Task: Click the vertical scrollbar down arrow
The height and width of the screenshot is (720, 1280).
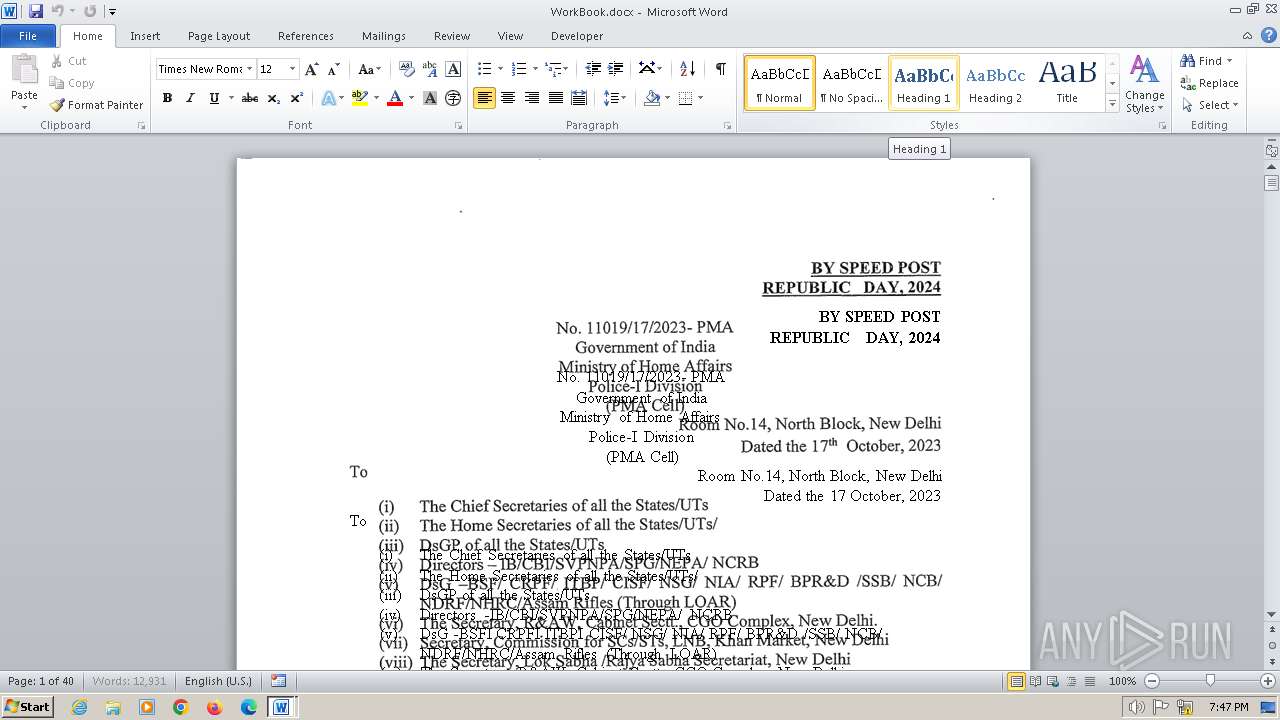Action: (1271, 614)
